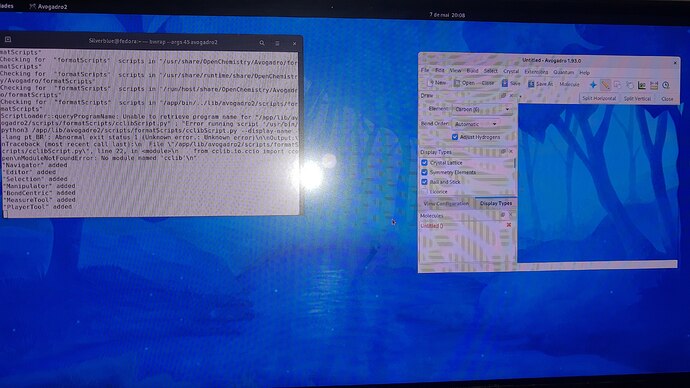Open the Extensions menu
This screenshot has width=690, height=388.
tap(536, 72)
